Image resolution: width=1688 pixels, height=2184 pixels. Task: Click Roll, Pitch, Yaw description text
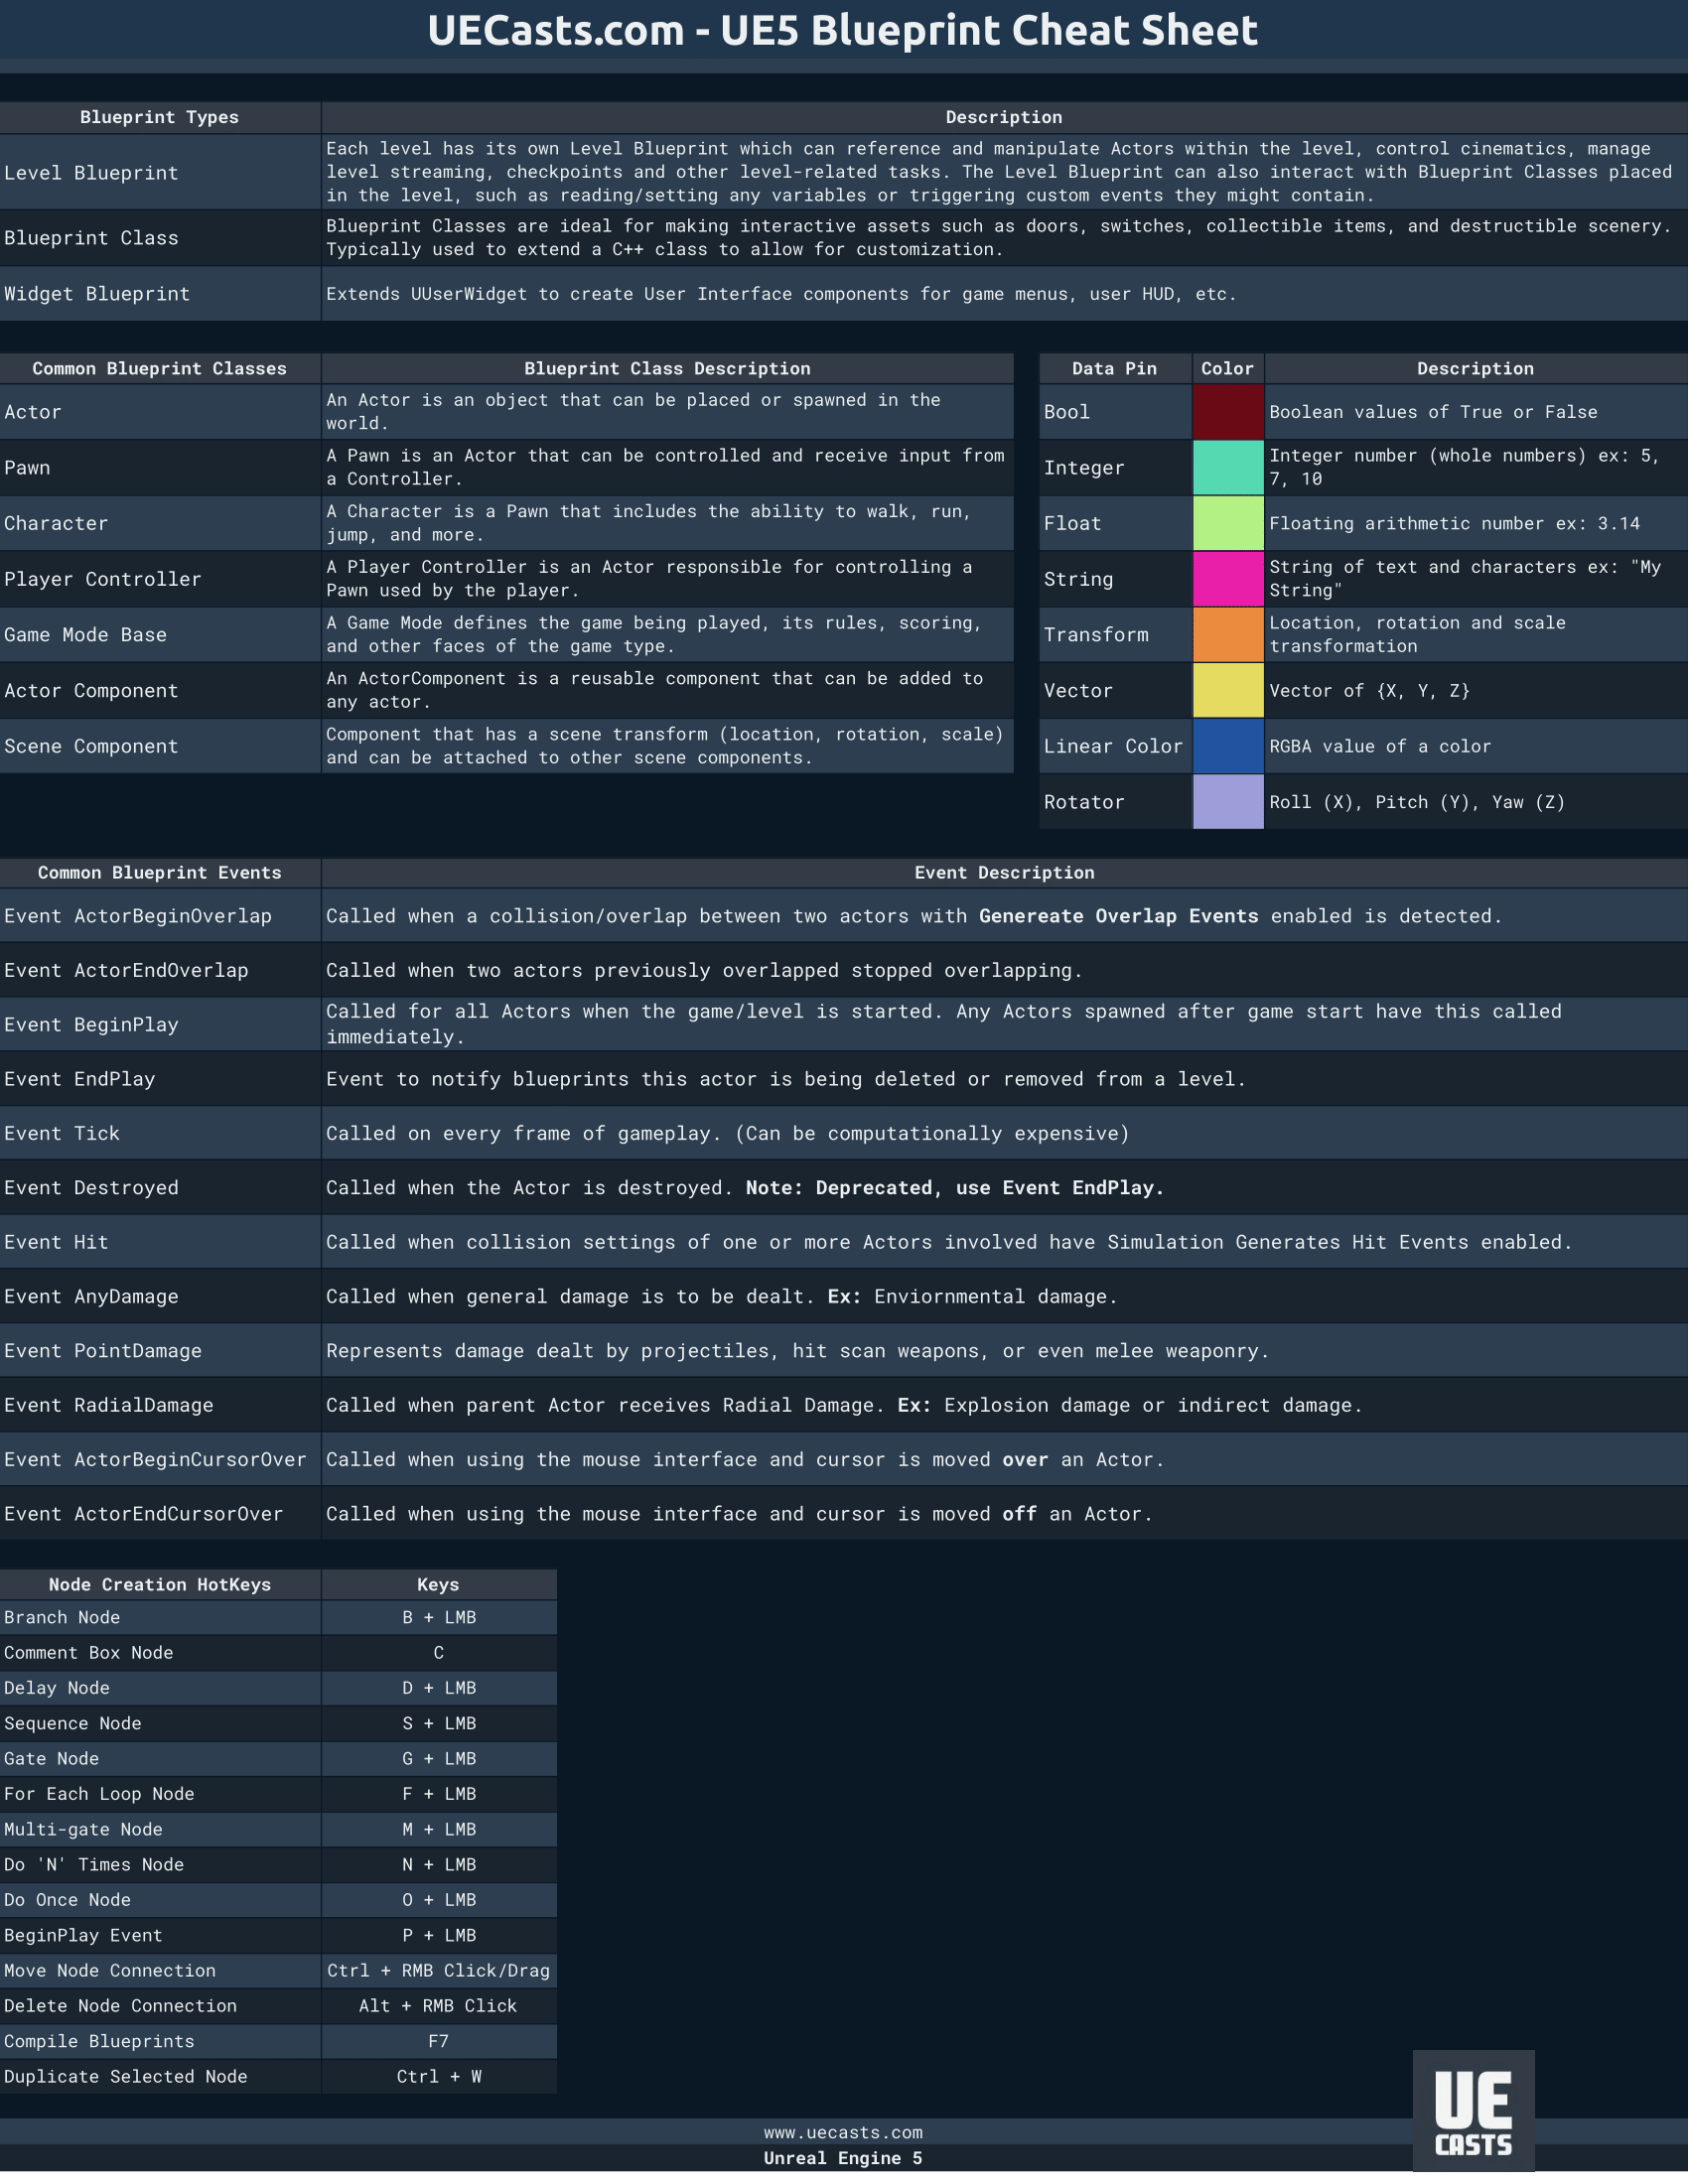point(1417,802)
